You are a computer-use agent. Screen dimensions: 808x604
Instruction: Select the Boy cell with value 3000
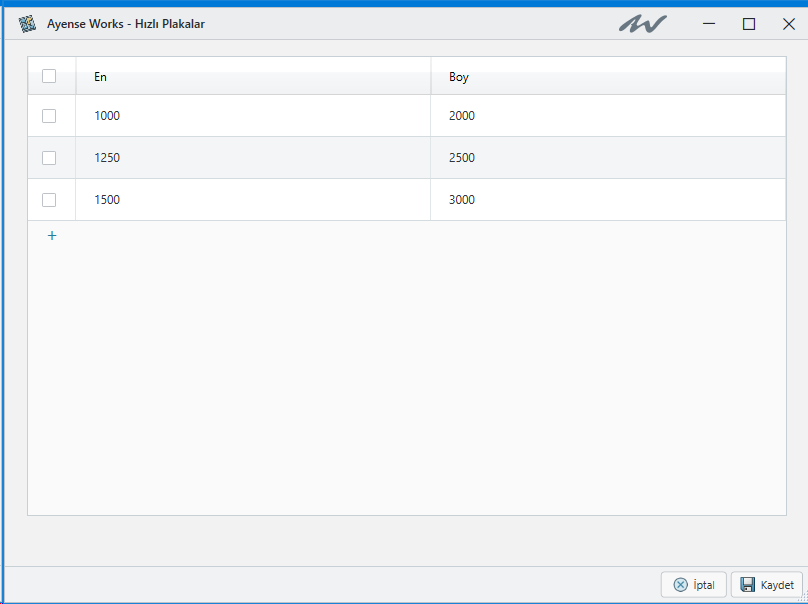pyautogui.click(x=608, y=200)
